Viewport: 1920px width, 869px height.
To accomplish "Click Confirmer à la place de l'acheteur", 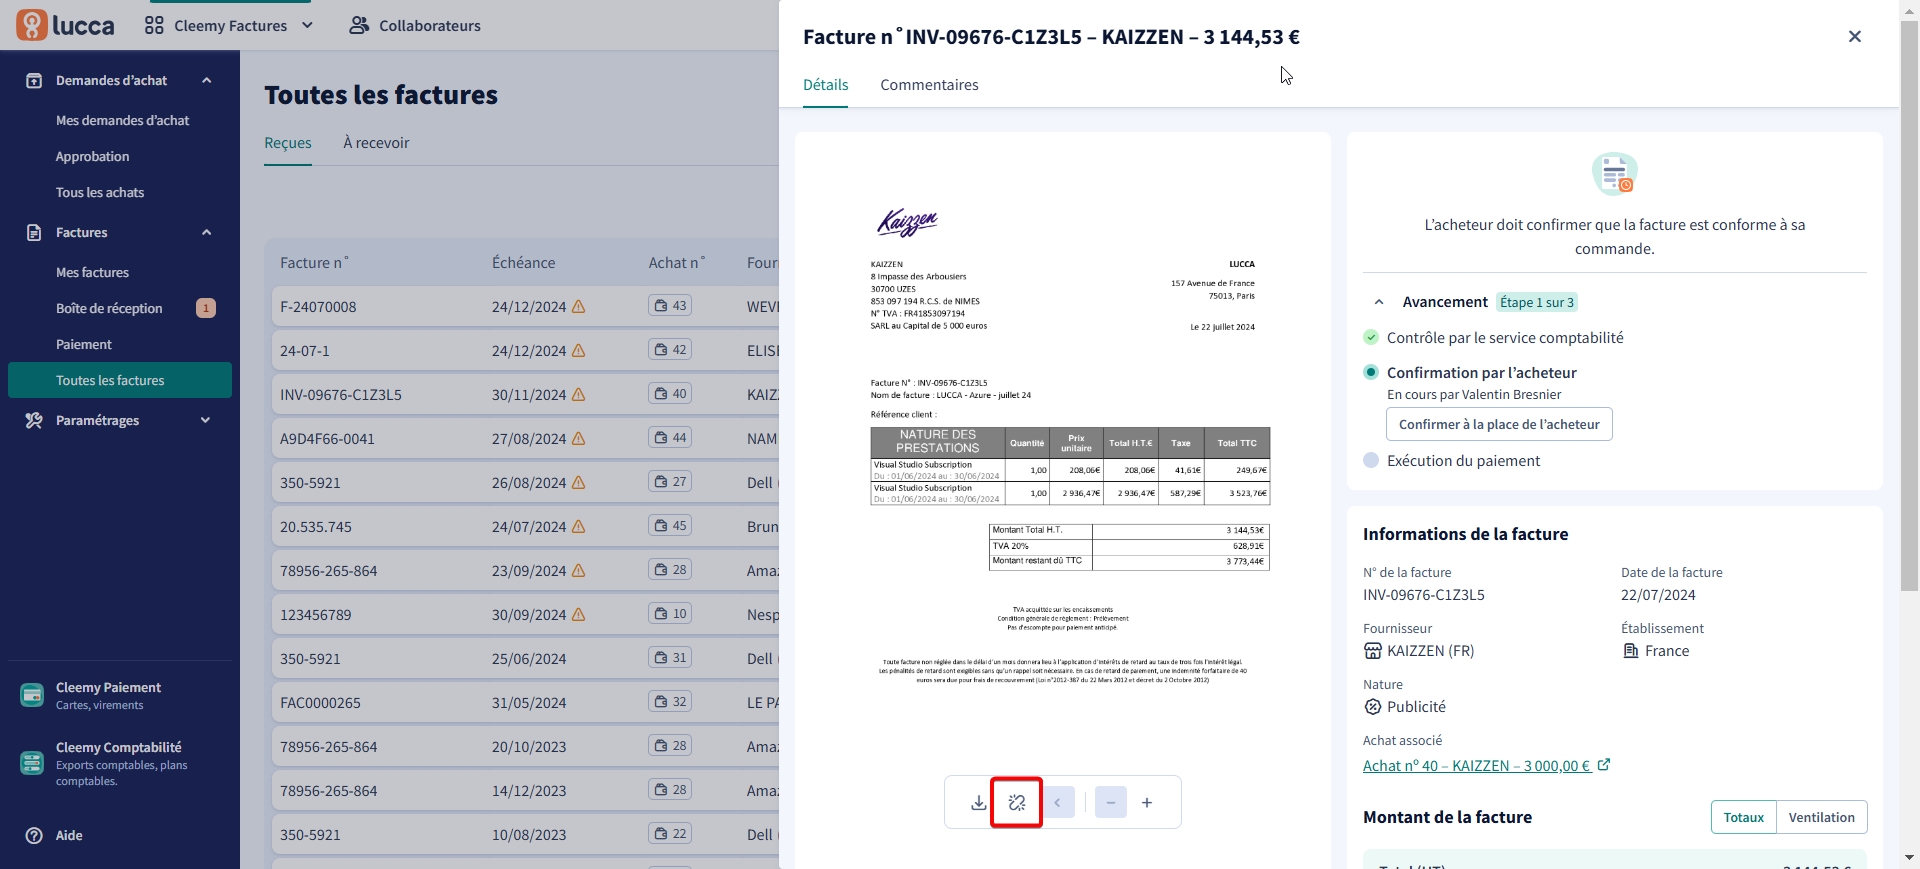I will (1499, 424).
